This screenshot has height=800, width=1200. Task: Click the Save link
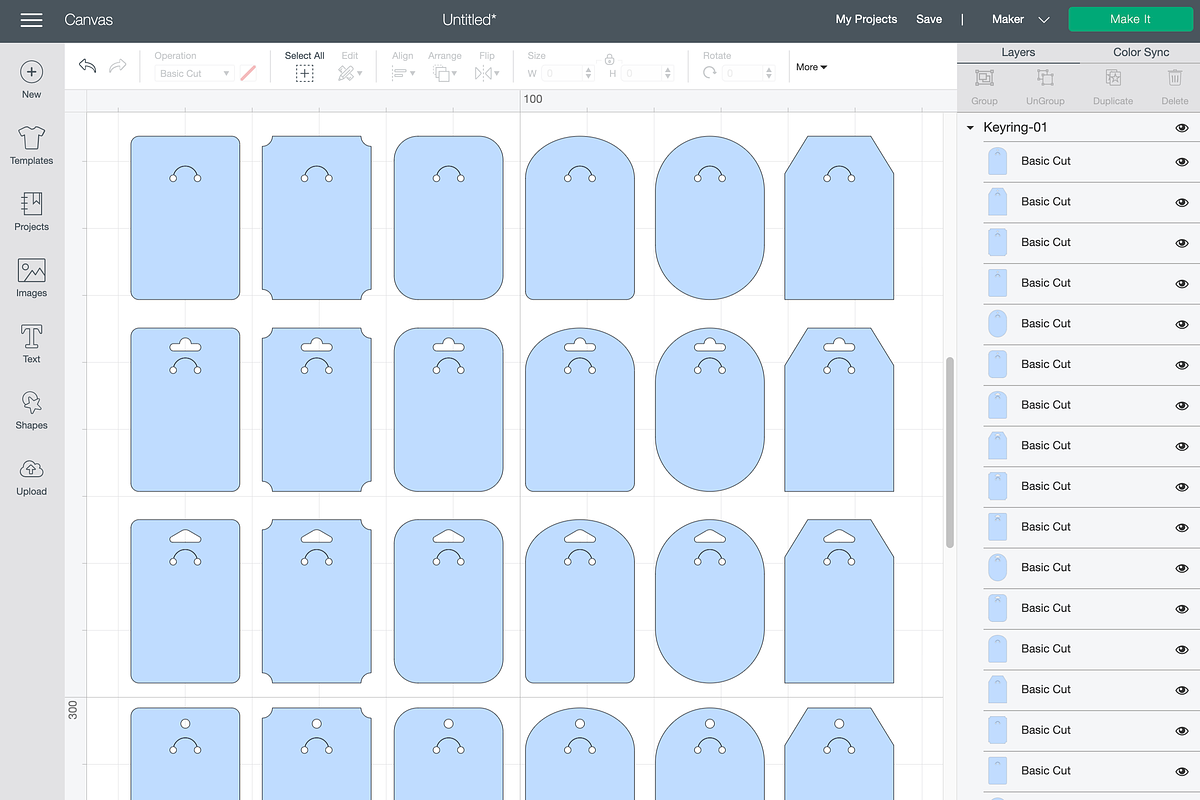[929, 19]
